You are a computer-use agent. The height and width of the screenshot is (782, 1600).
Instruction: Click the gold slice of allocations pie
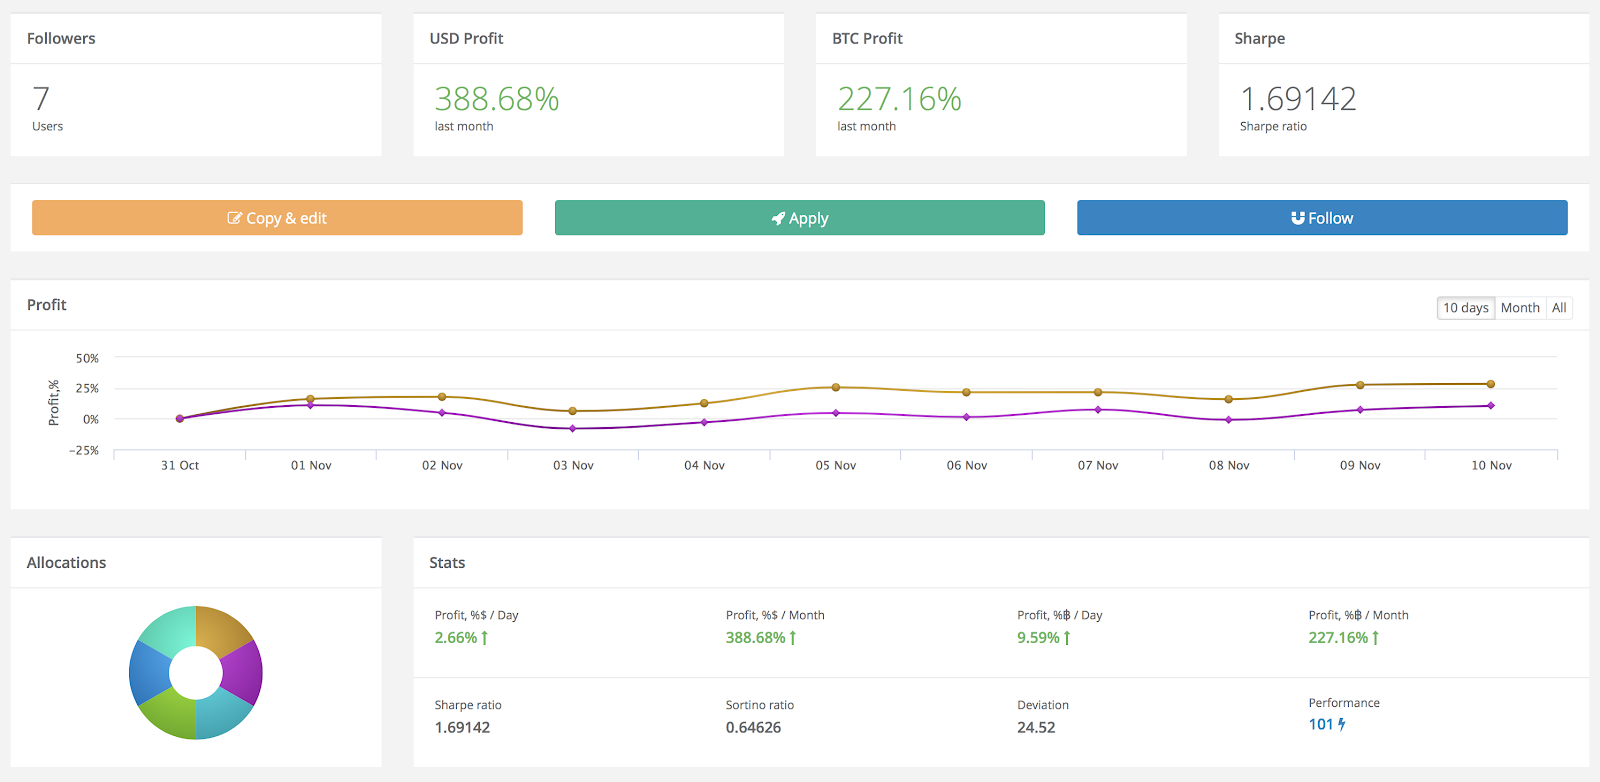[x=222, y=630]
